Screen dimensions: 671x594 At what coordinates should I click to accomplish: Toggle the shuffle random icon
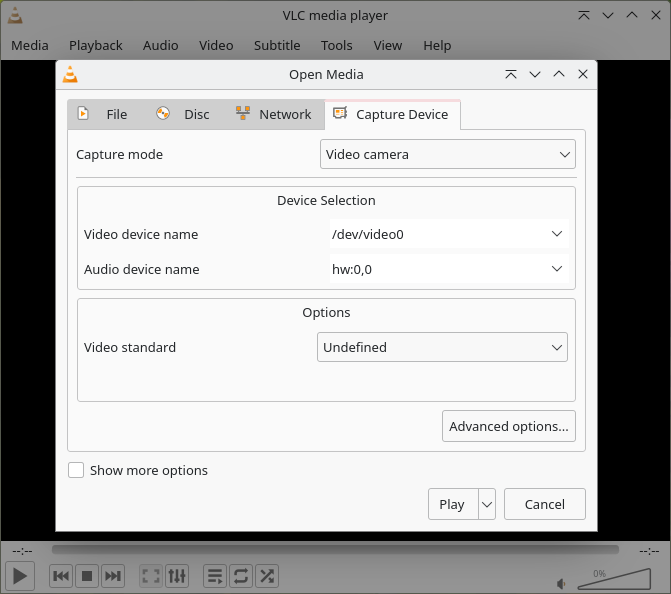[267, 576]
